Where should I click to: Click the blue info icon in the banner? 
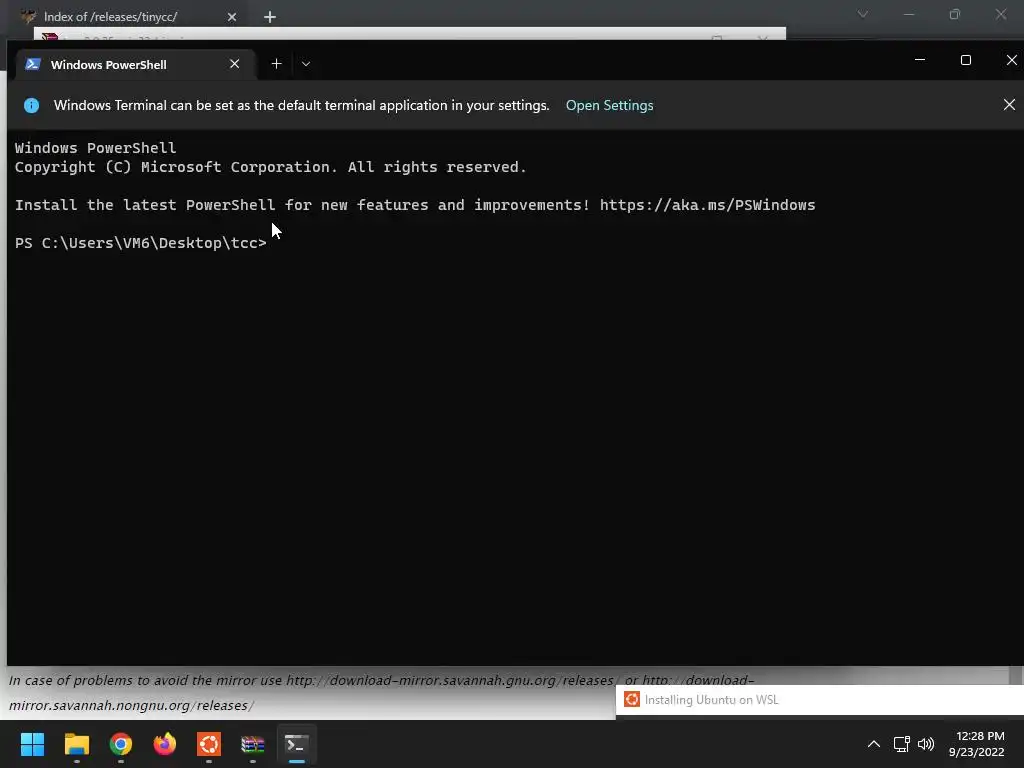click(31, 105)
